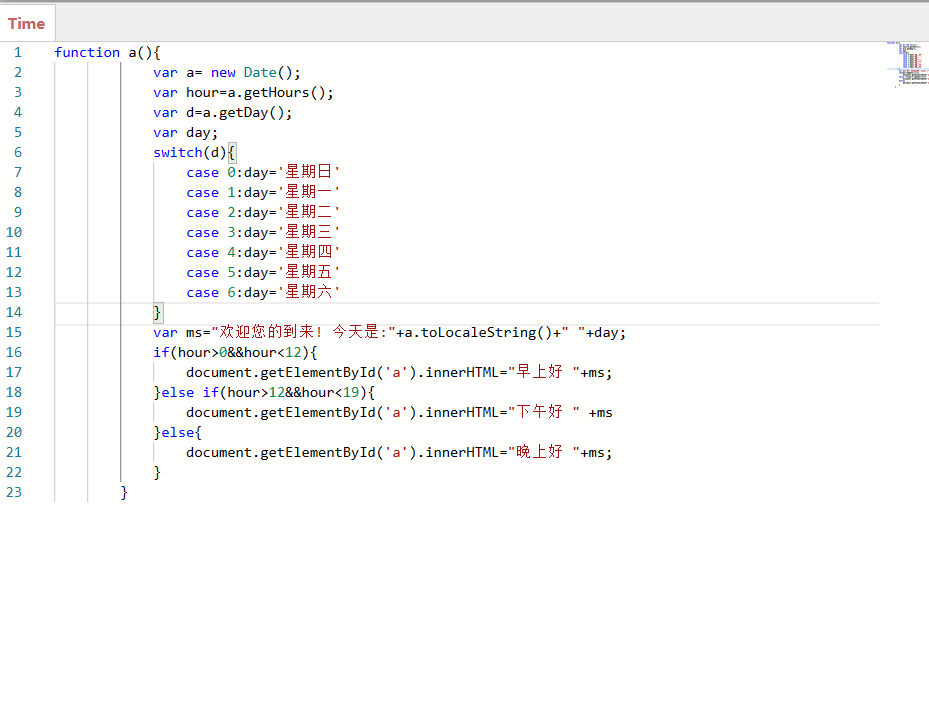Click the highlighted closing brace on line 14
Viewport: 929px width, 716px height.
tap(157, 312)
